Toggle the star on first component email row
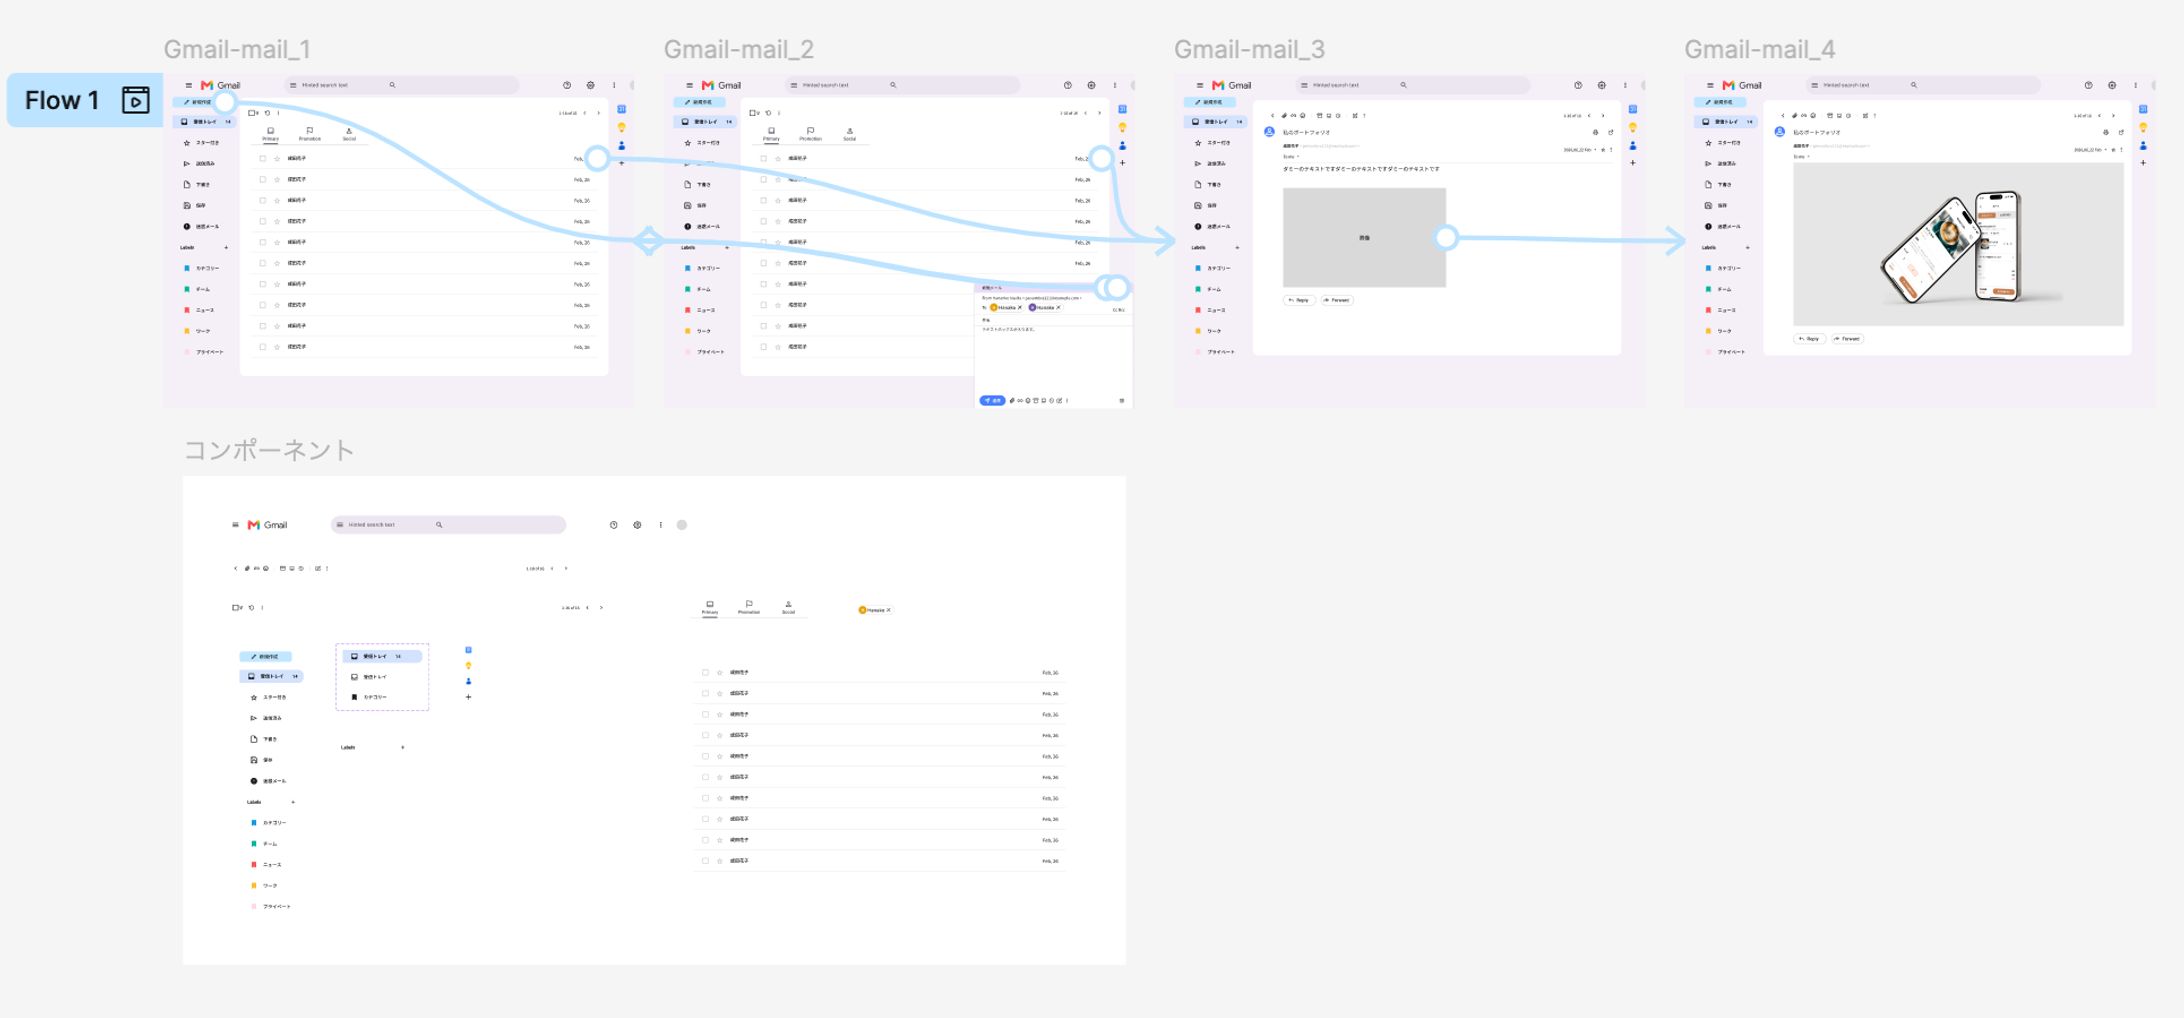This screenshot has width=2184, height=1018. click(x=720, y=673)
